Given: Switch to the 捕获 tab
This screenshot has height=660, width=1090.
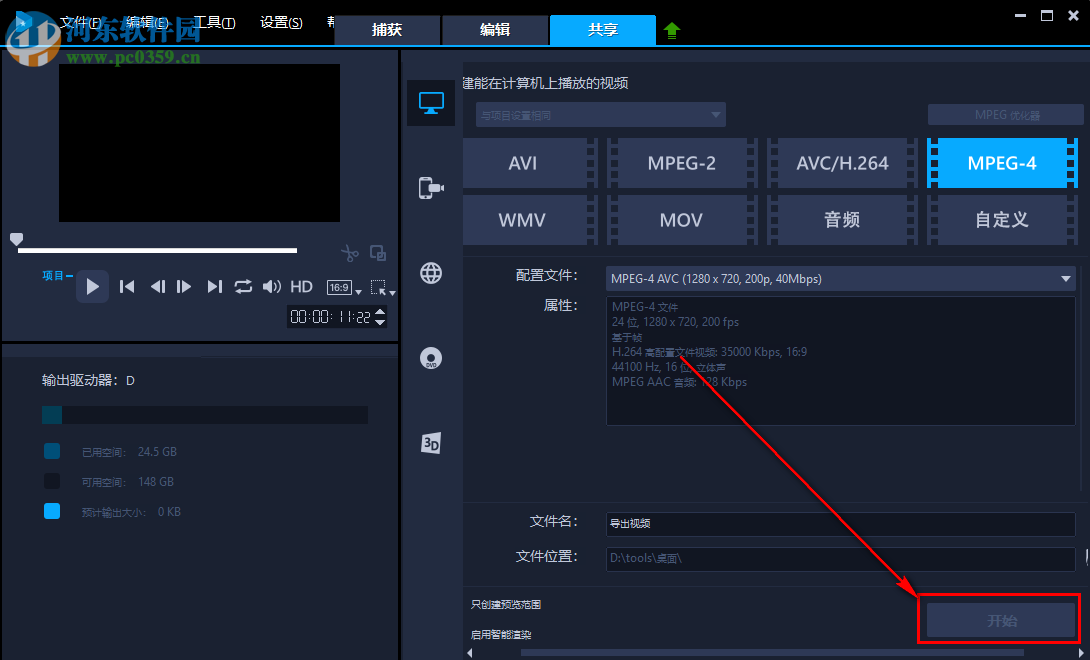Looking at the screenshot, I should click(x=387, y=30).
